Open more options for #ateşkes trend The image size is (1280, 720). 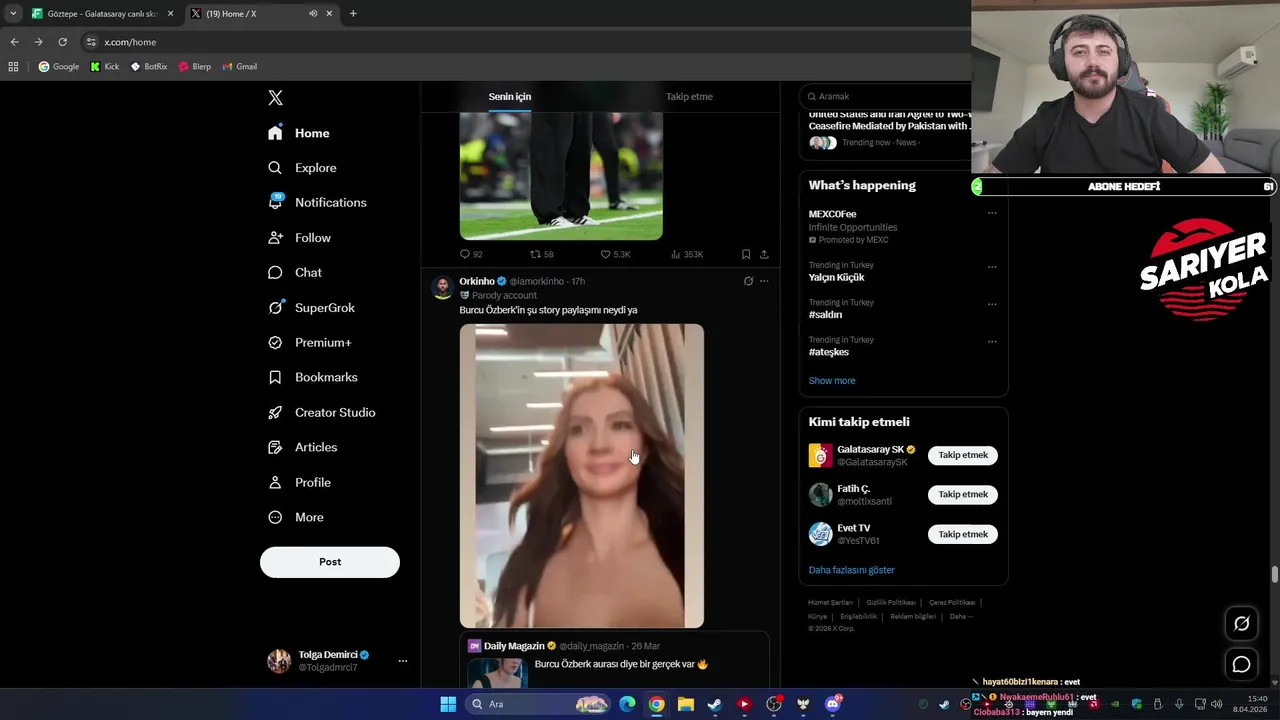click(x=992, y=341)
